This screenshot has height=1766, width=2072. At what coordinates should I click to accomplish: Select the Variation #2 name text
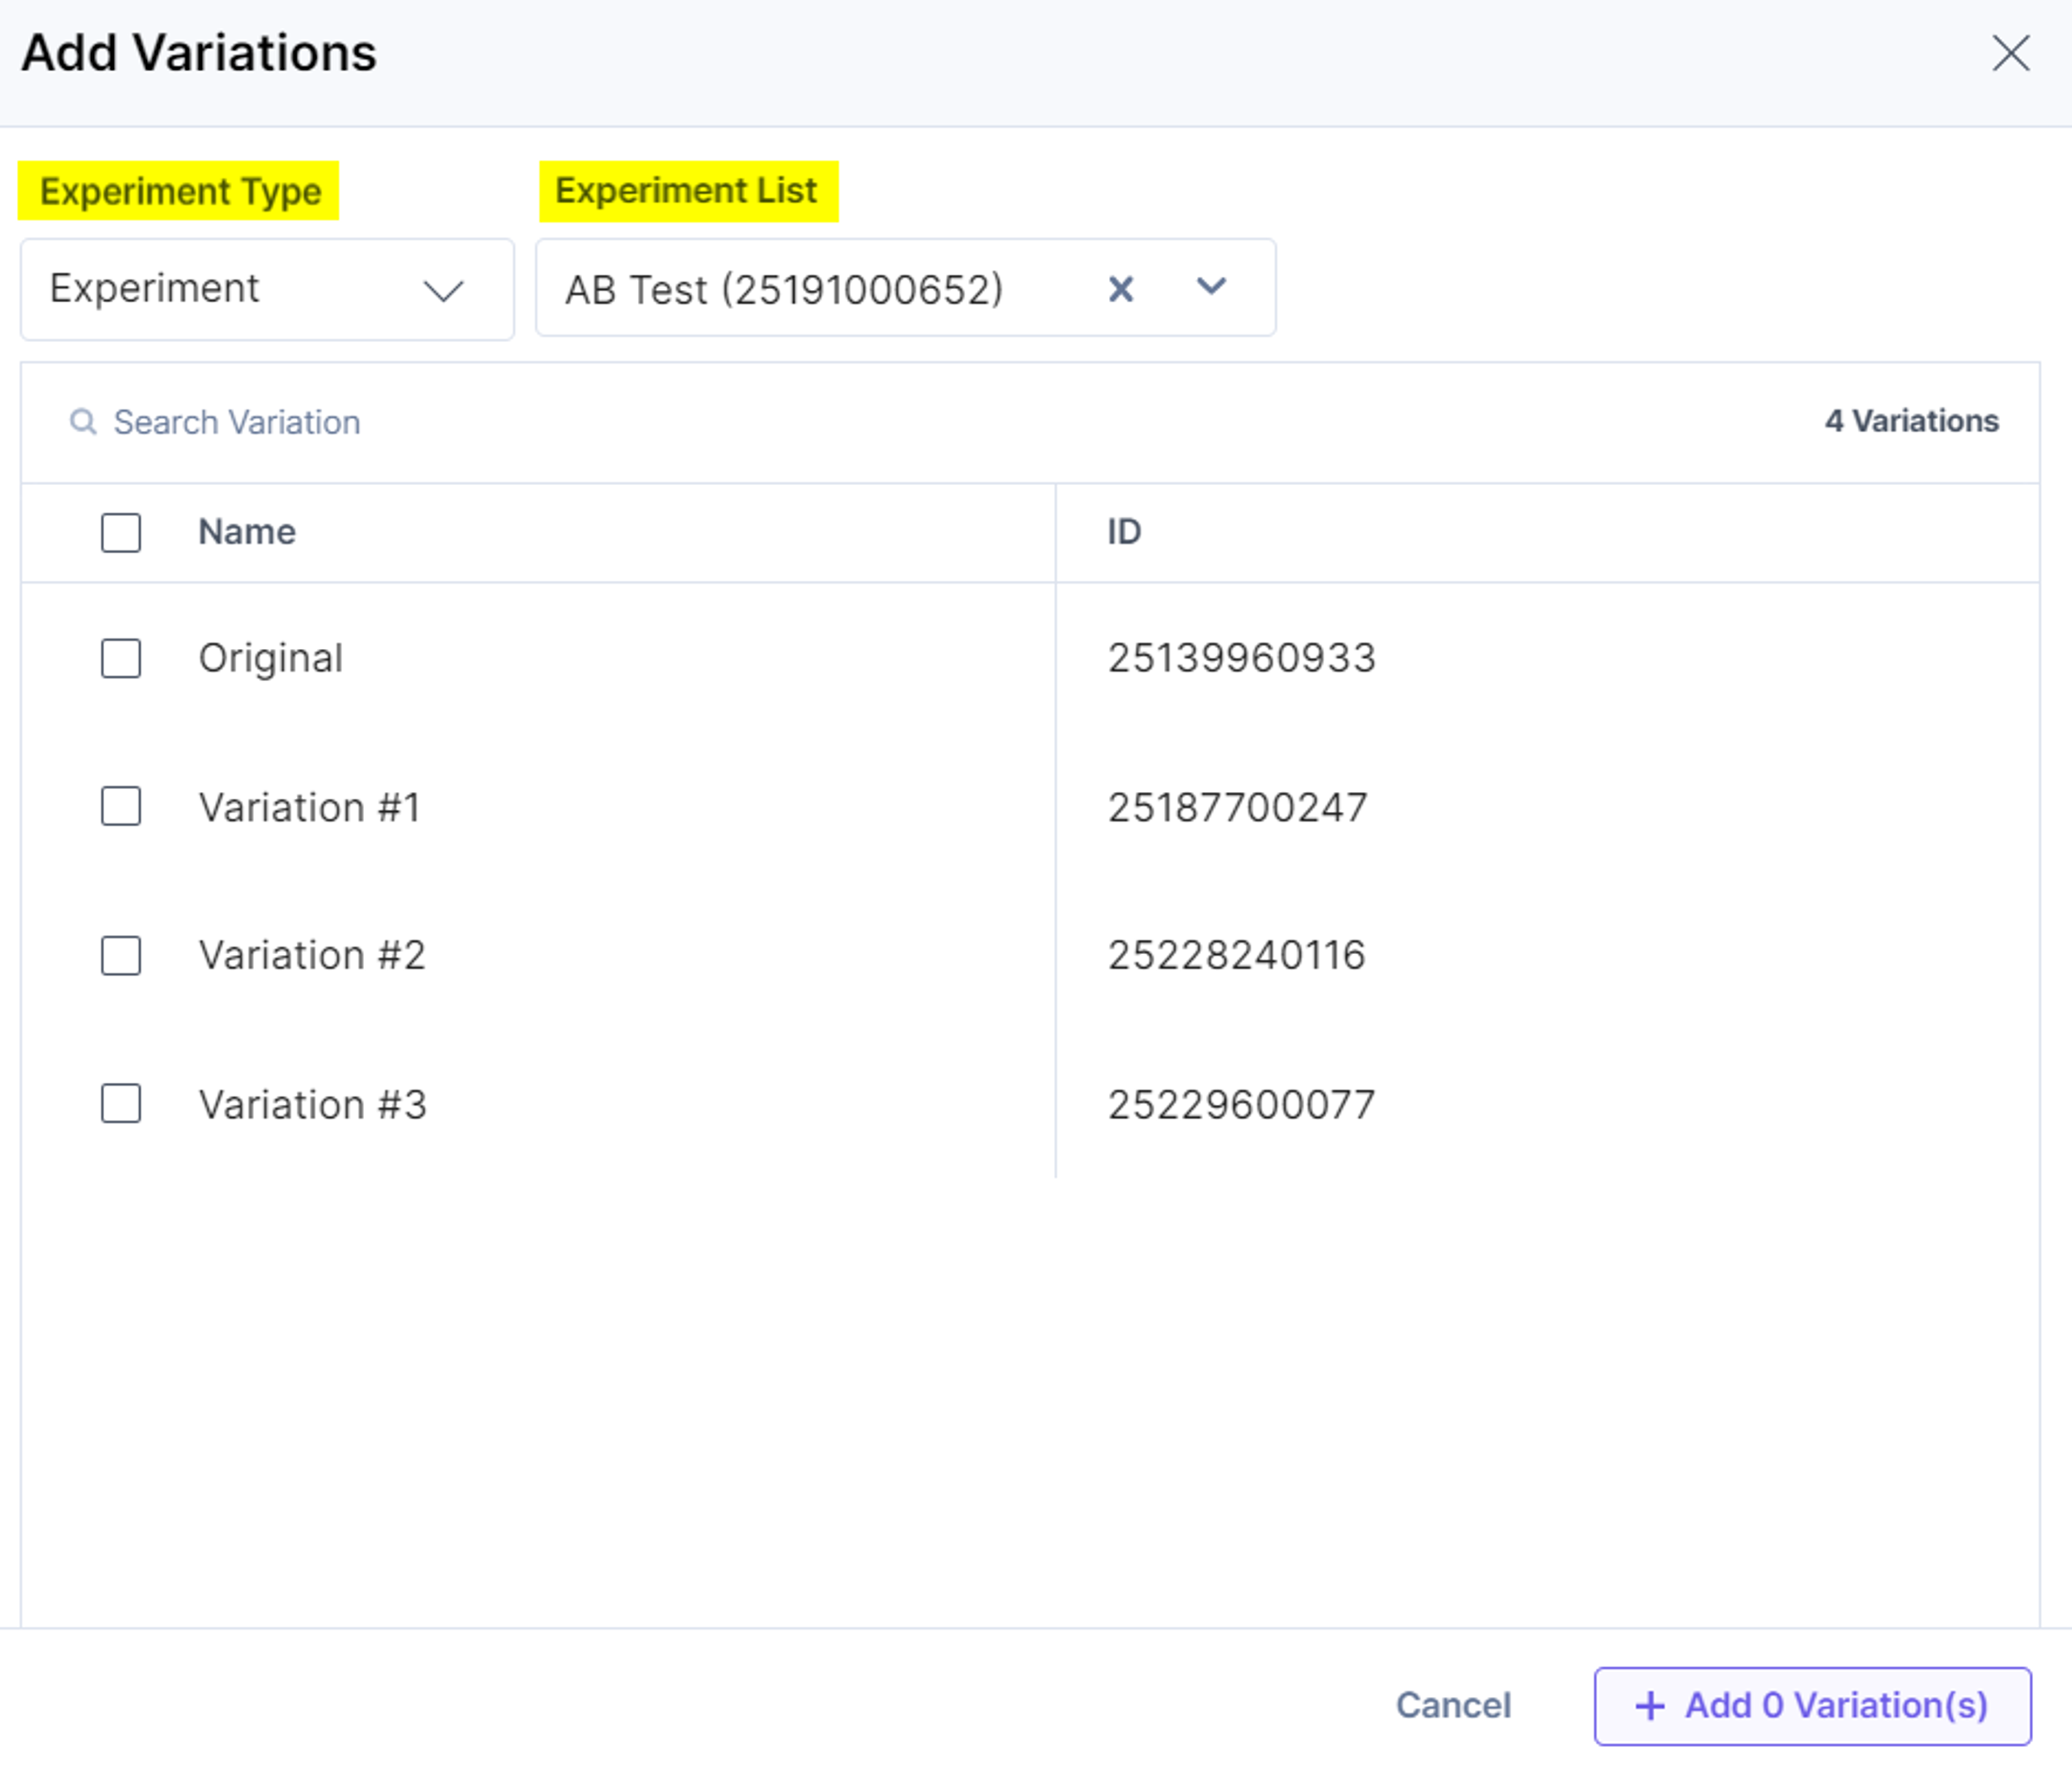312,955
